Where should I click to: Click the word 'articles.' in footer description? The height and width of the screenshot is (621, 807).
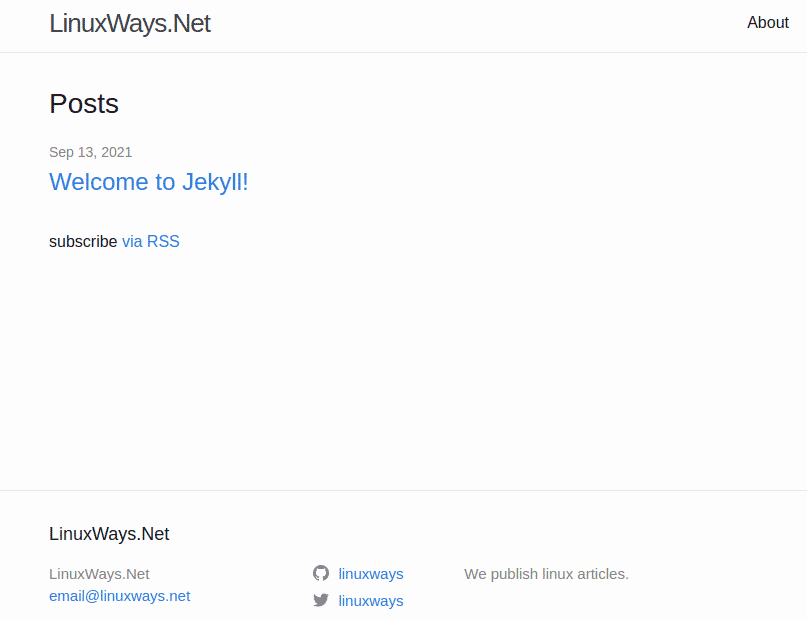click(603, 574)
